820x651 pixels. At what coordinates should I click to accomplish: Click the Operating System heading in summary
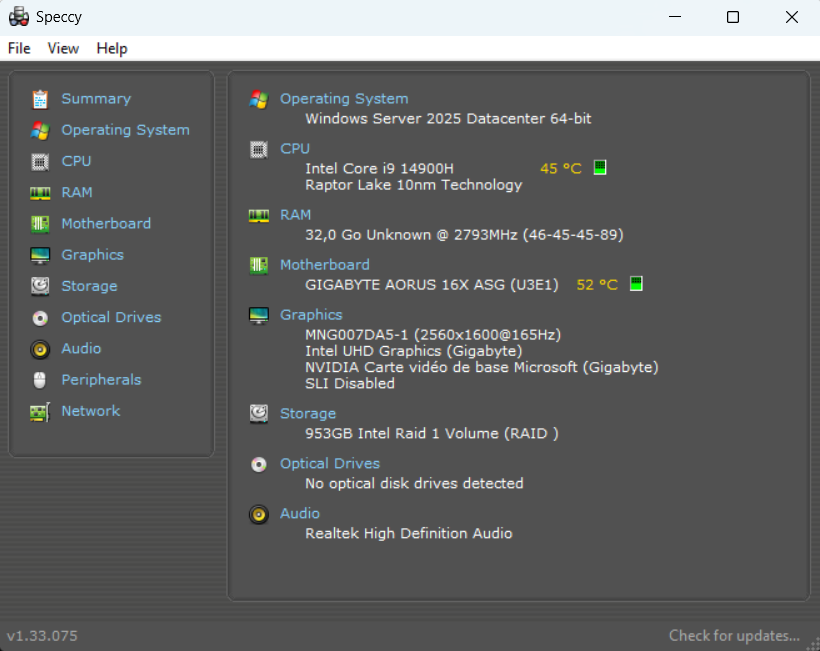tap(344, 99)
